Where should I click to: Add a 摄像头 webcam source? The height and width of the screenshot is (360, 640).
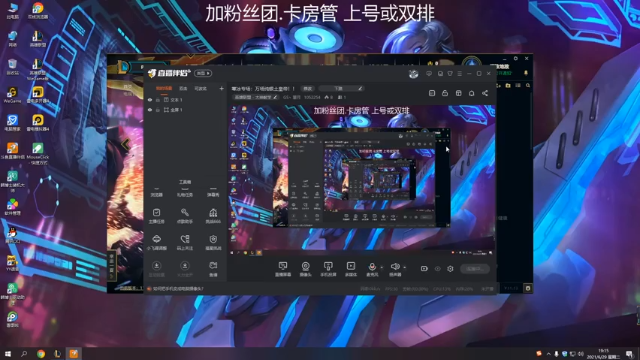point(305,269)
